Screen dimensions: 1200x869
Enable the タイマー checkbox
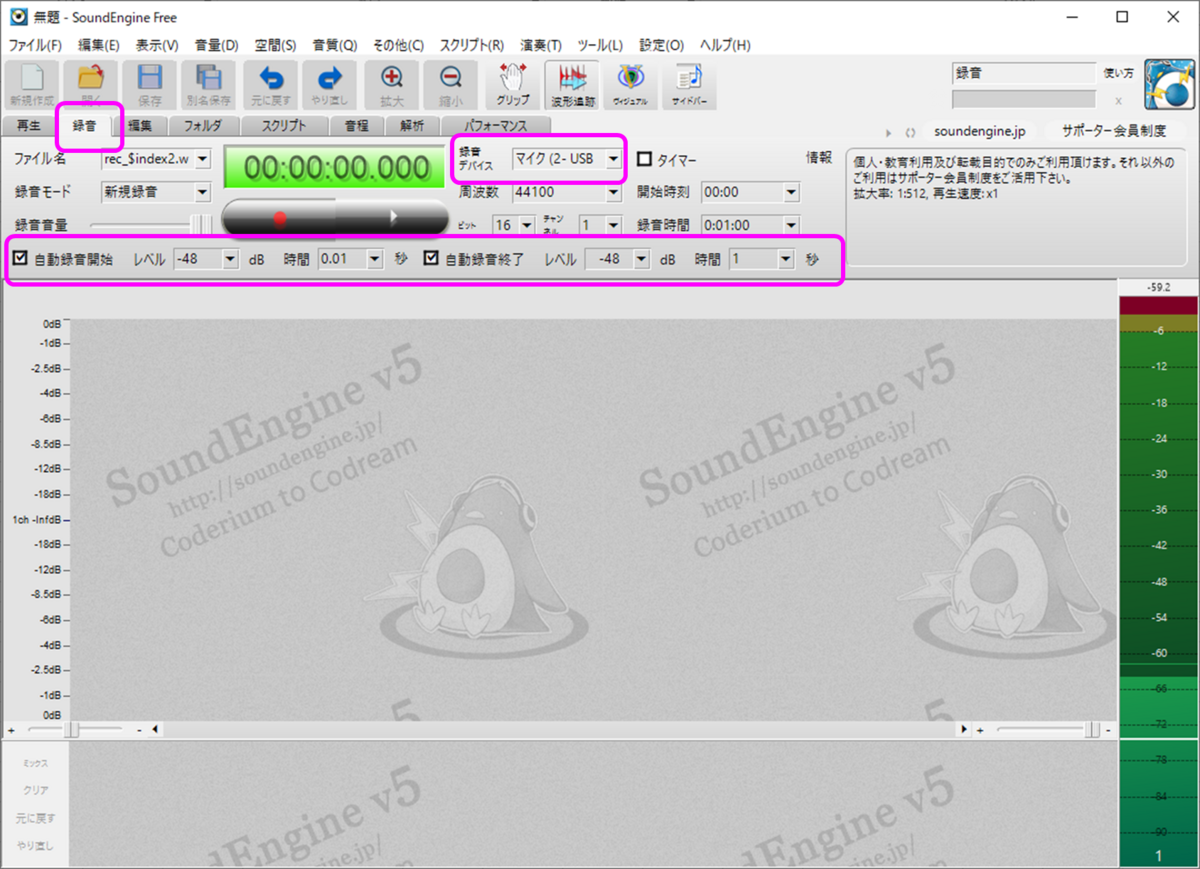point(645,159)
